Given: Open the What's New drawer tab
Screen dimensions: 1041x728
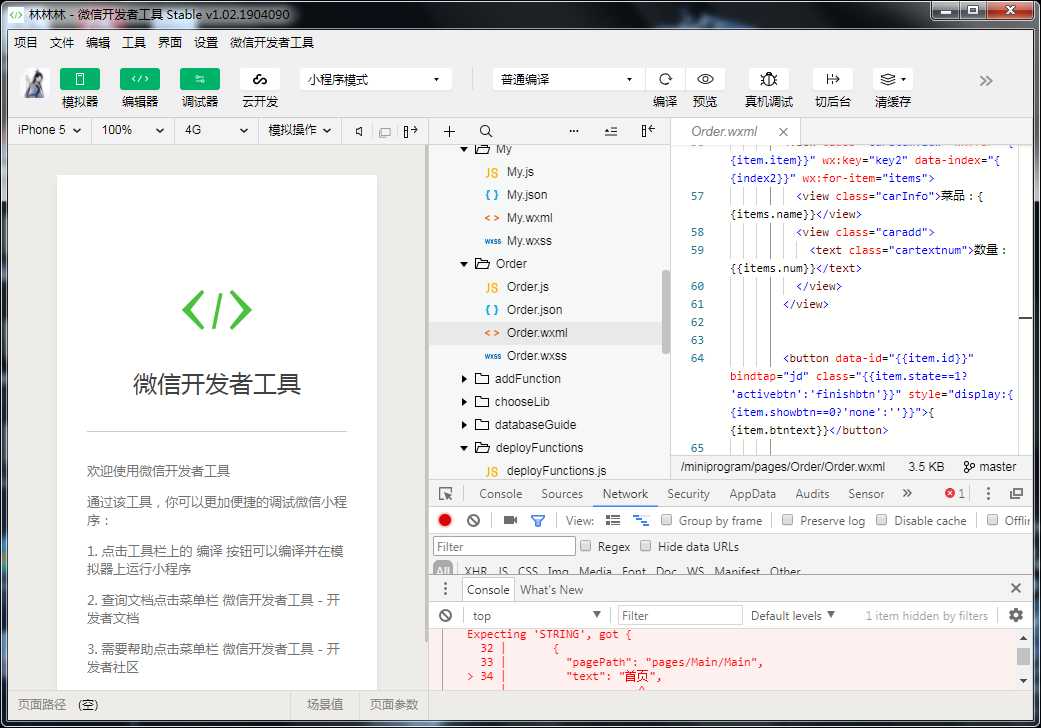Looking at the screenshot, I should [551, 589].
